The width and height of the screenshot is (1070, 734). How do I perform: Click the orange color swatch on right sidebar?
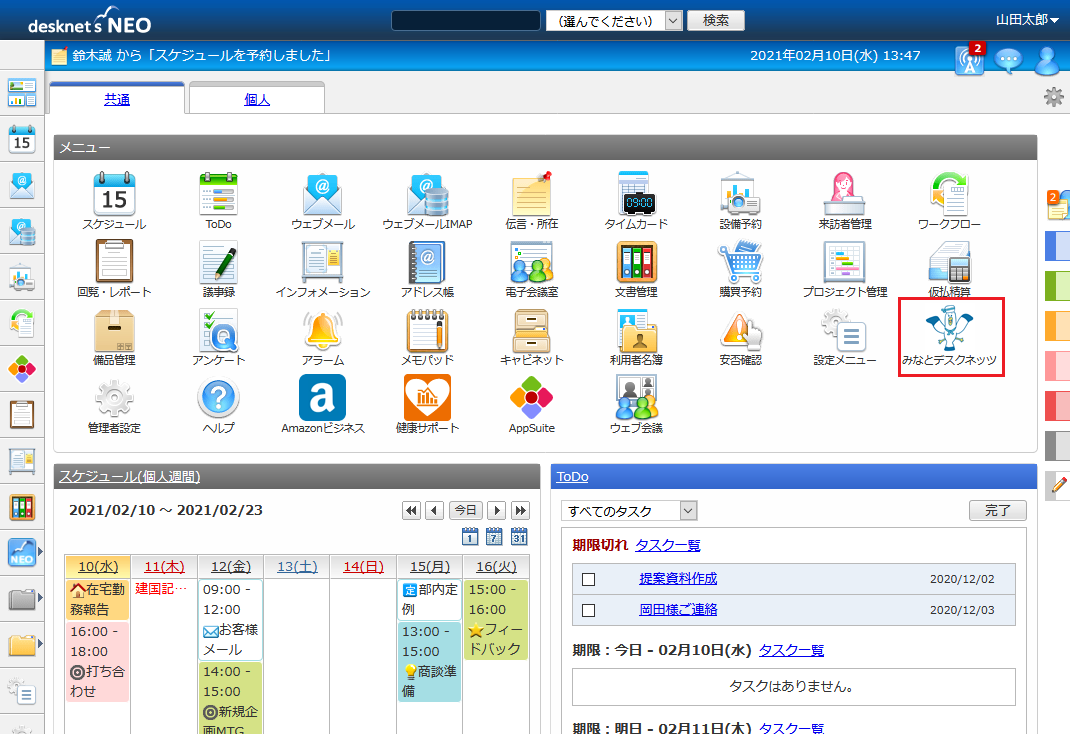(x=1057, y=325)
